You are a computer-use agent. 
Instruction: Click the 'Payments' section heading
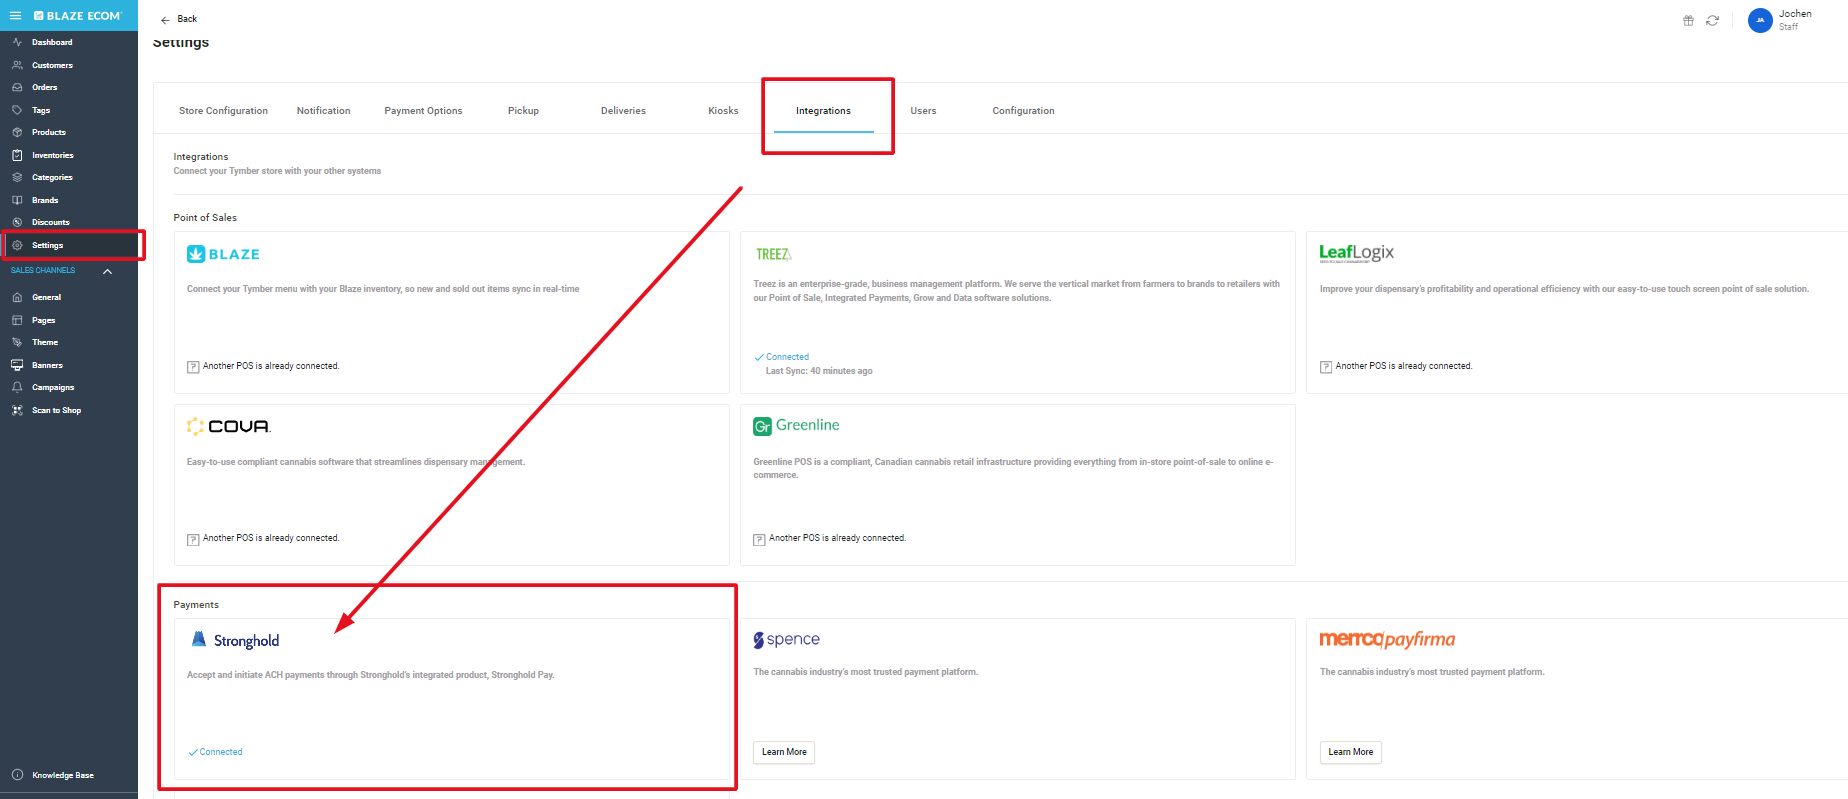click(x=196, y=605)
